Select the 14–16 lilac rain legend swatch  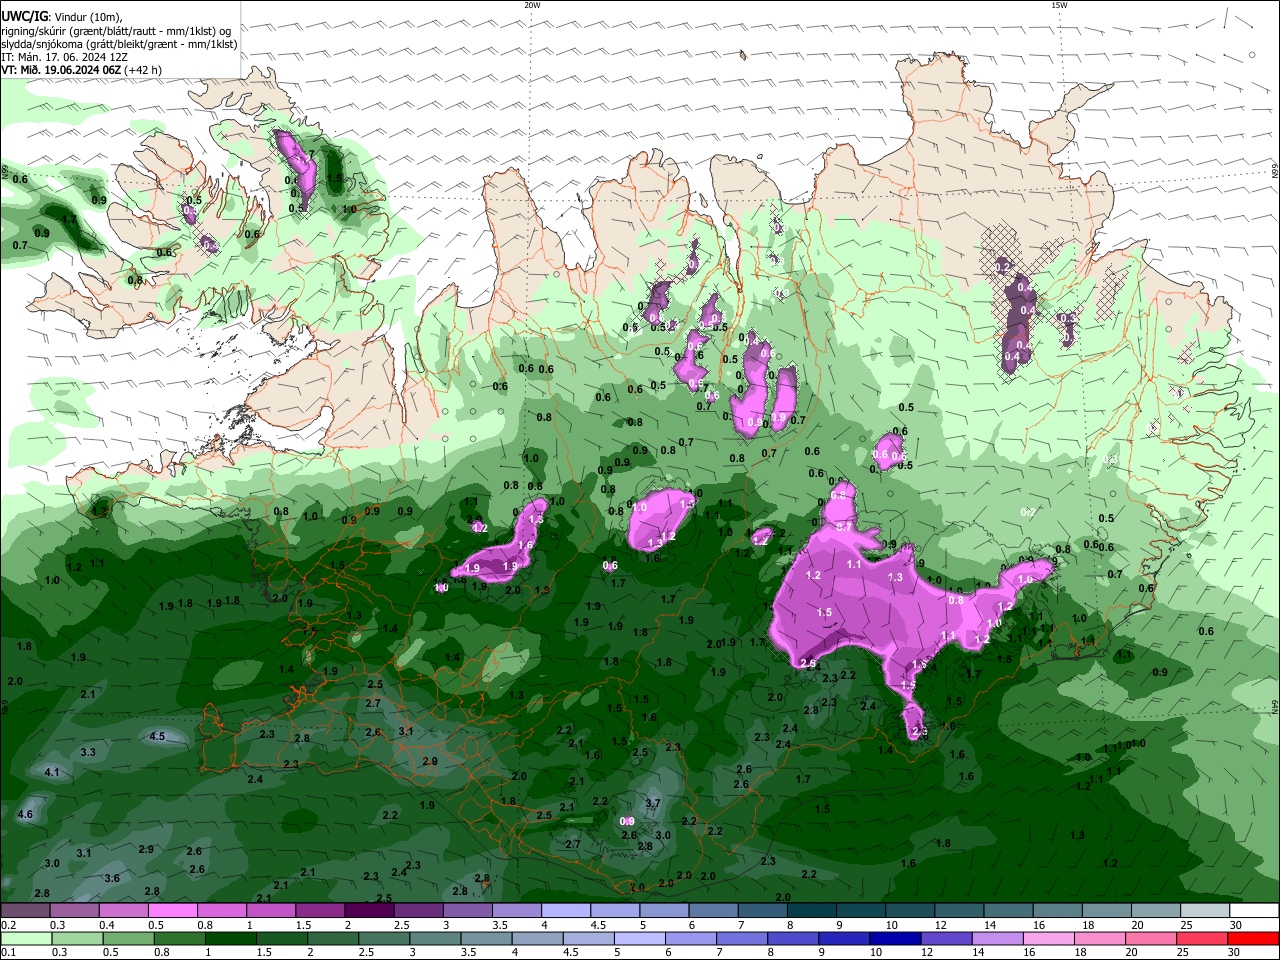[998, 939]
